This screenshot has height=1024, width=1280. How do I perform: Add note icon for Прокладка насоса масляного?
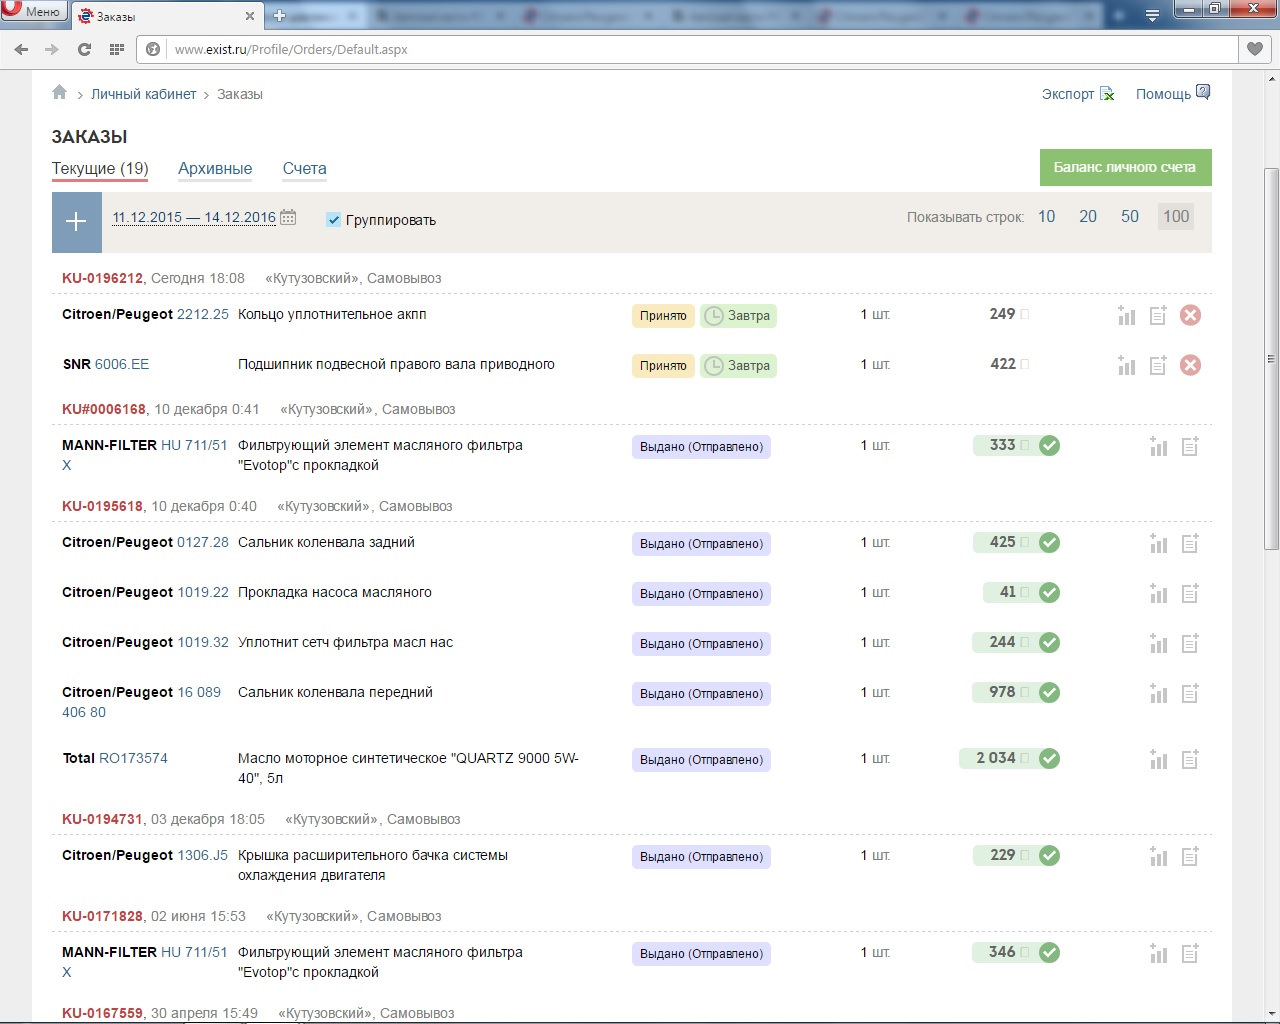click(x=1190, y=593)
